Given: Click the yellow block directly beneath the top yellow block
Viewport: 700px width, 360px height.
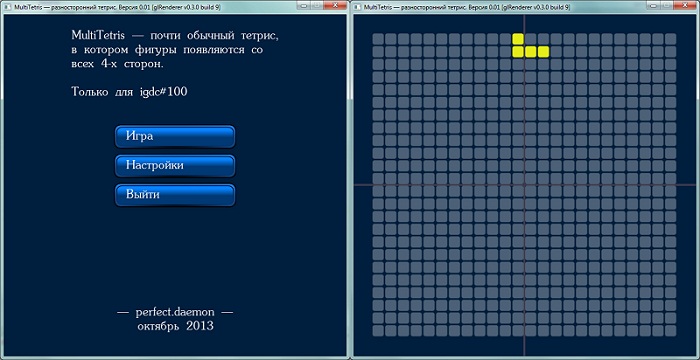Looking at the screenshot, I should coord(518,52).
